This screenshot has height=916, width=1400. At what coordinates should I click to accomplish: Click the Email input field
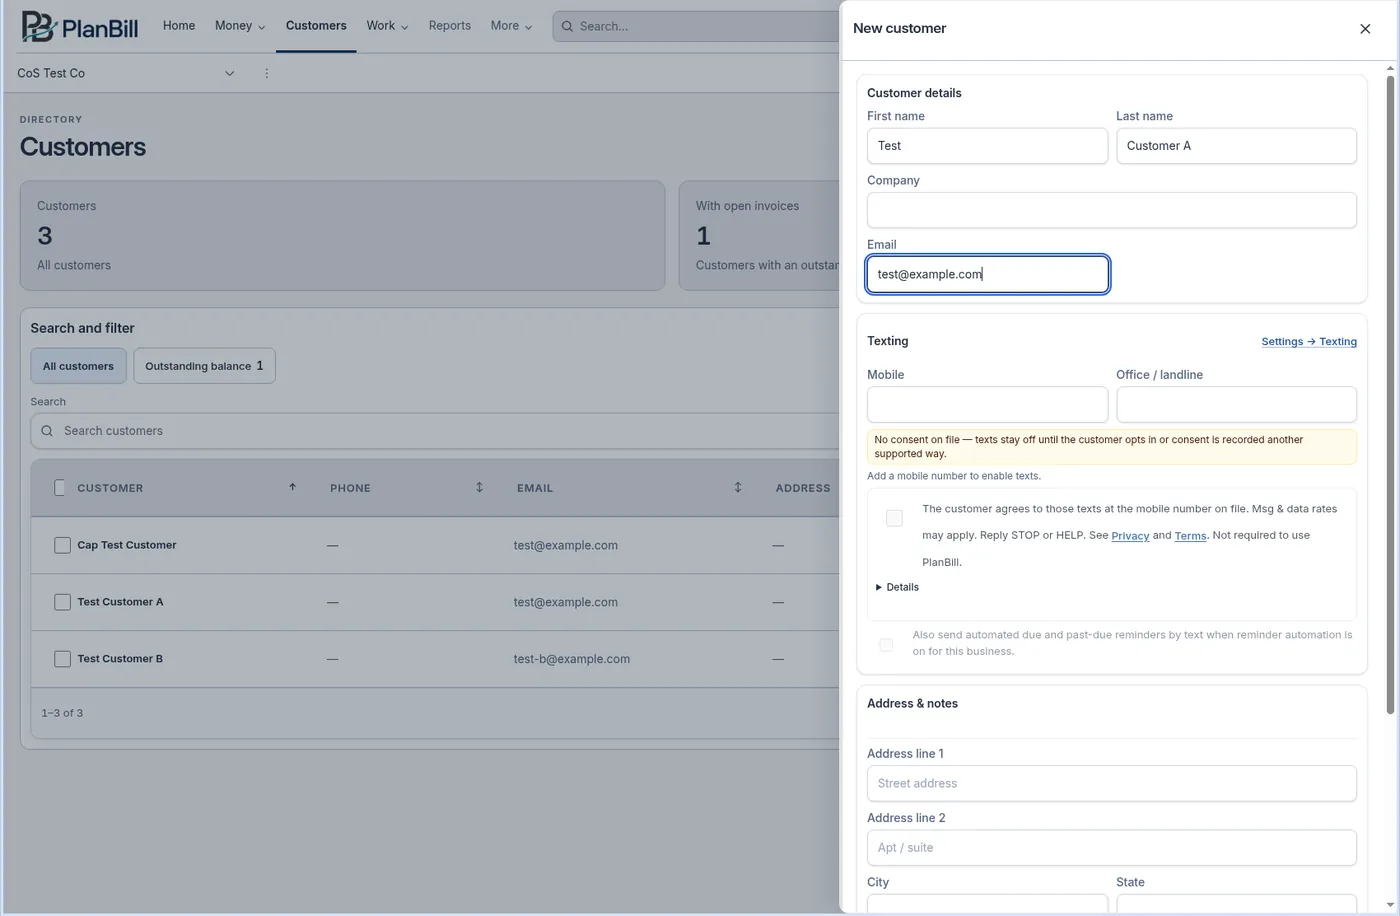click(x=987, y=274)
